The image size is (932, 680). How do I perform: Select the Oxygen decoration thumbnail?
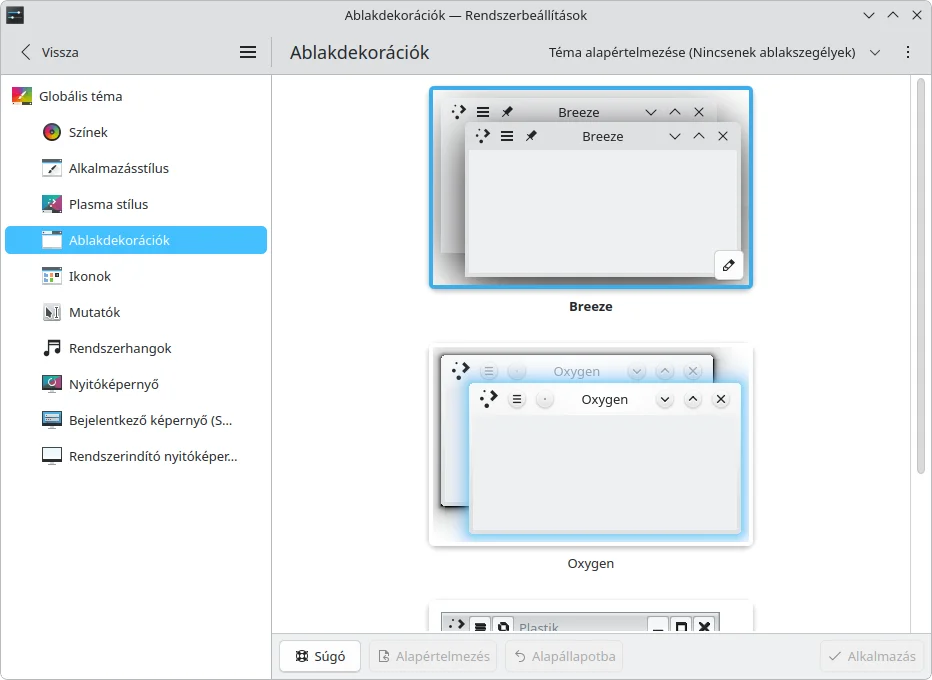click(x=591, y=445)
